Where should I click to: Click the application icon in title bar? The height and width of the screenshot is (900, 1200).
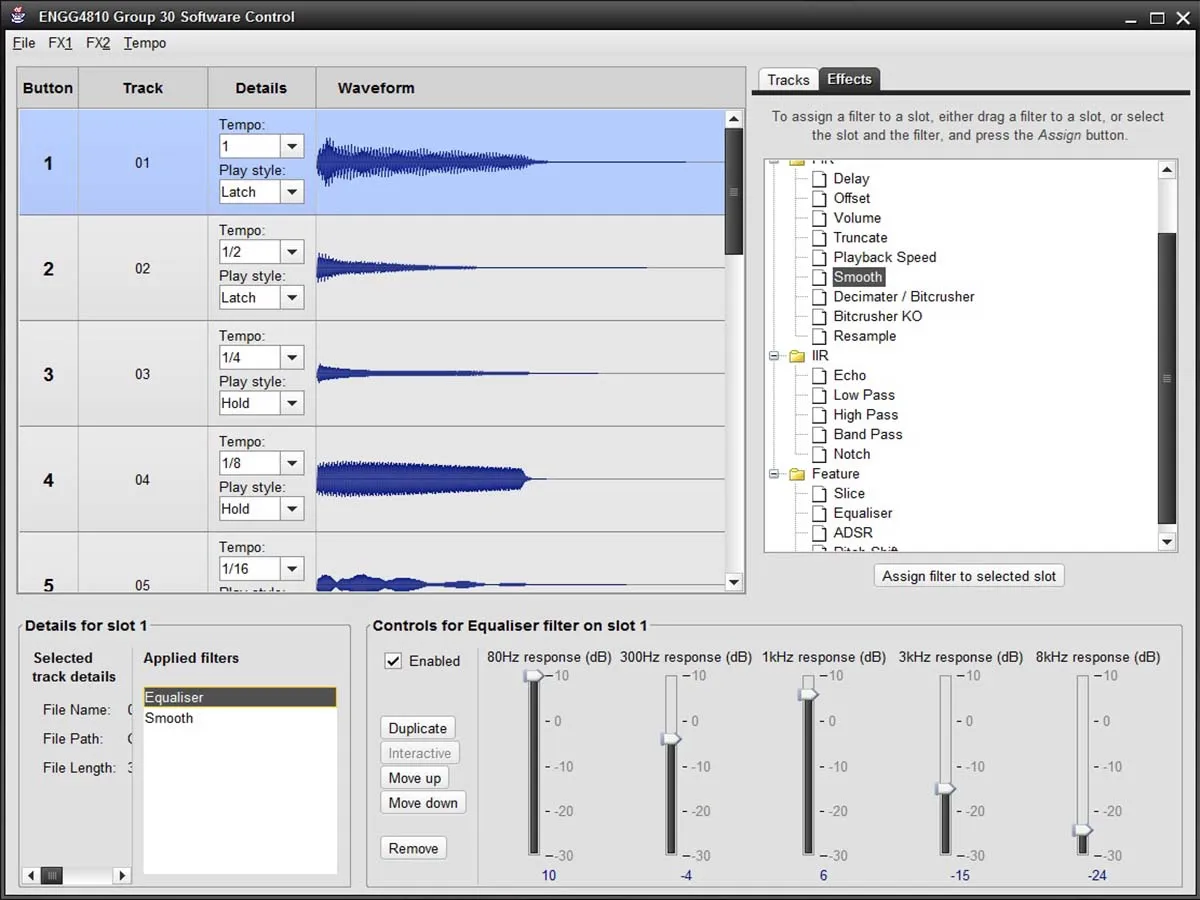18,17
